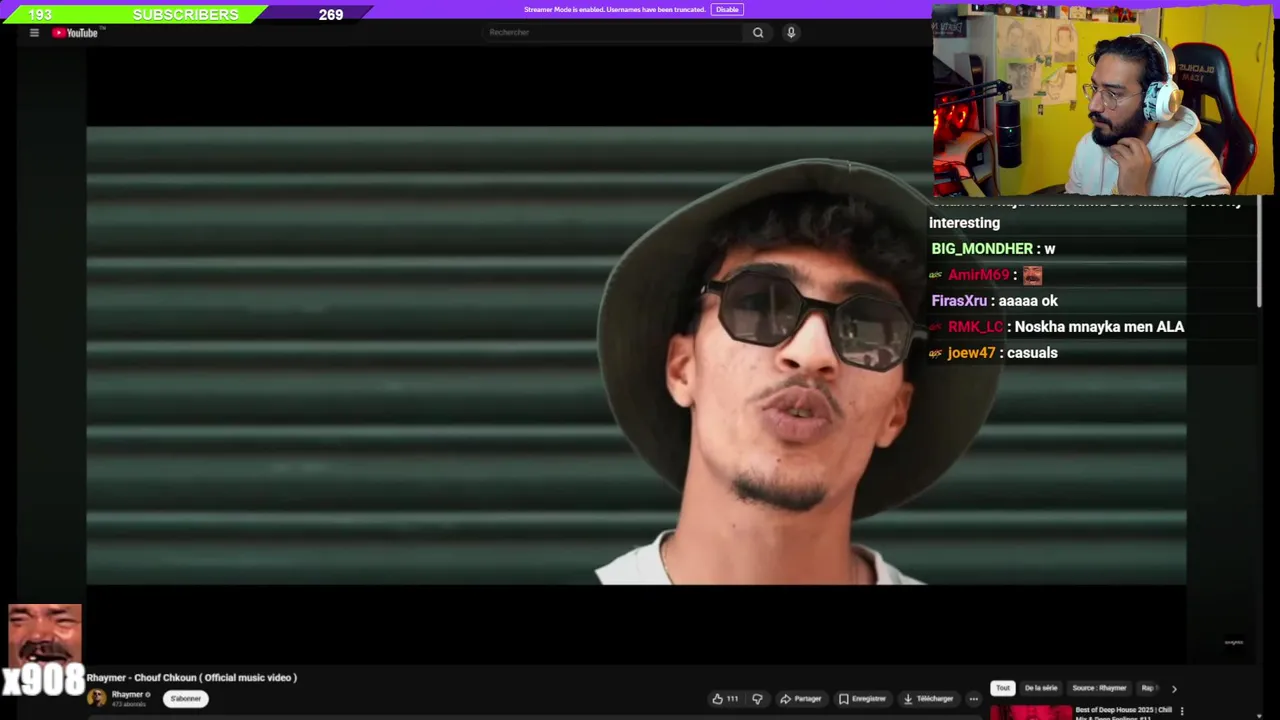1280x720 pixels.
Task: Click the 193 subscriber count in the overlay
Action: [40, 14]
